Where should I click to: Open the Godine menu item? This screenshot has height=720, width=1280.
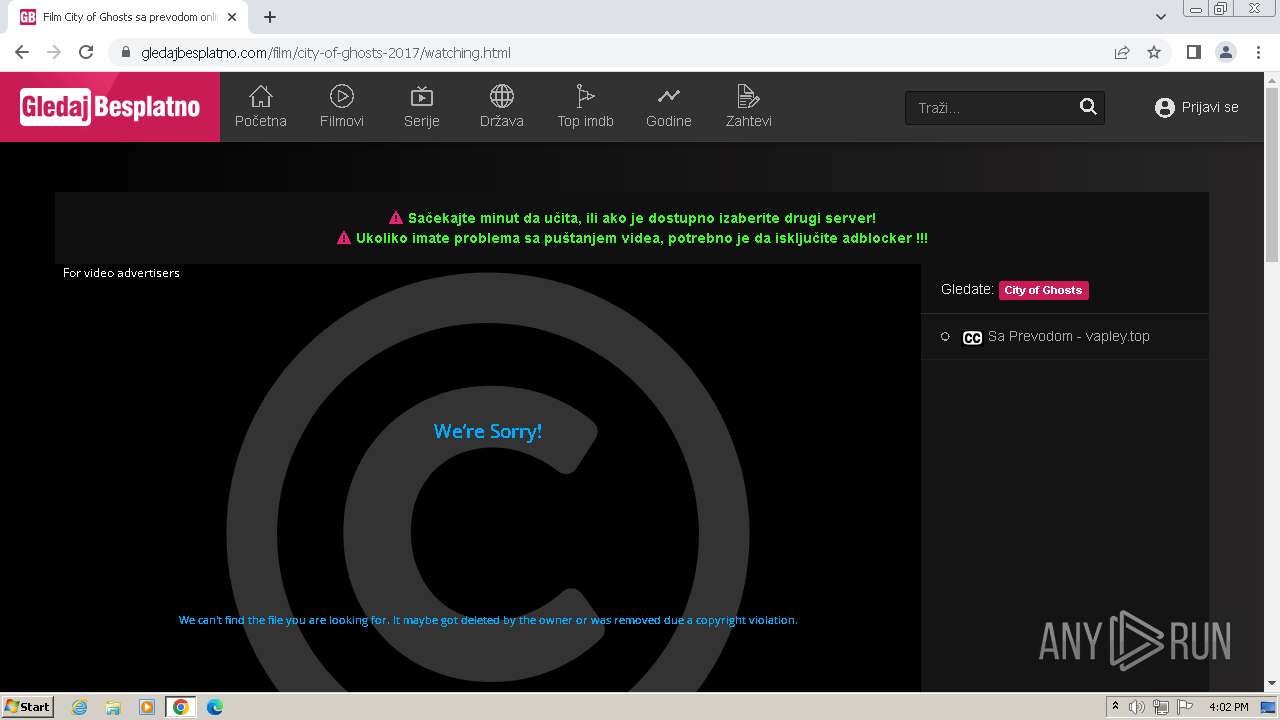point(669,107)
